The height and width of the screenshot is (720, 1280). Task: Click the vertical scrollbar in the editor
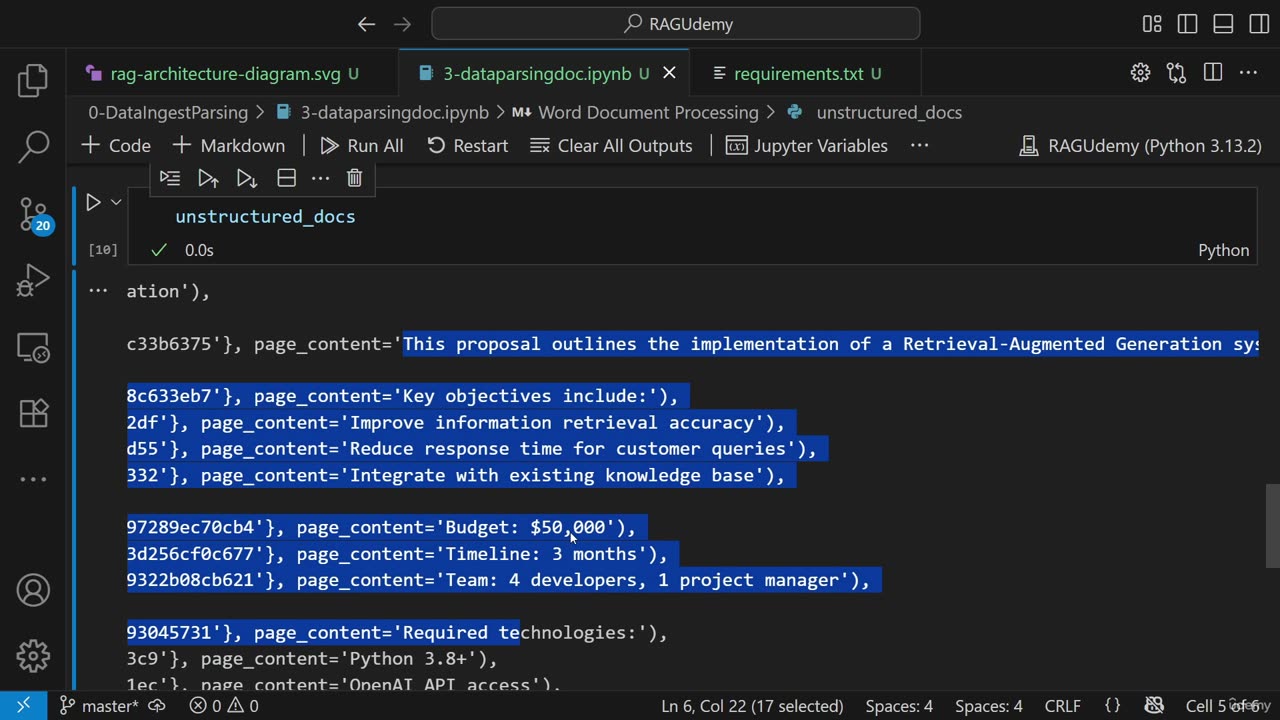click(1272, 525)
